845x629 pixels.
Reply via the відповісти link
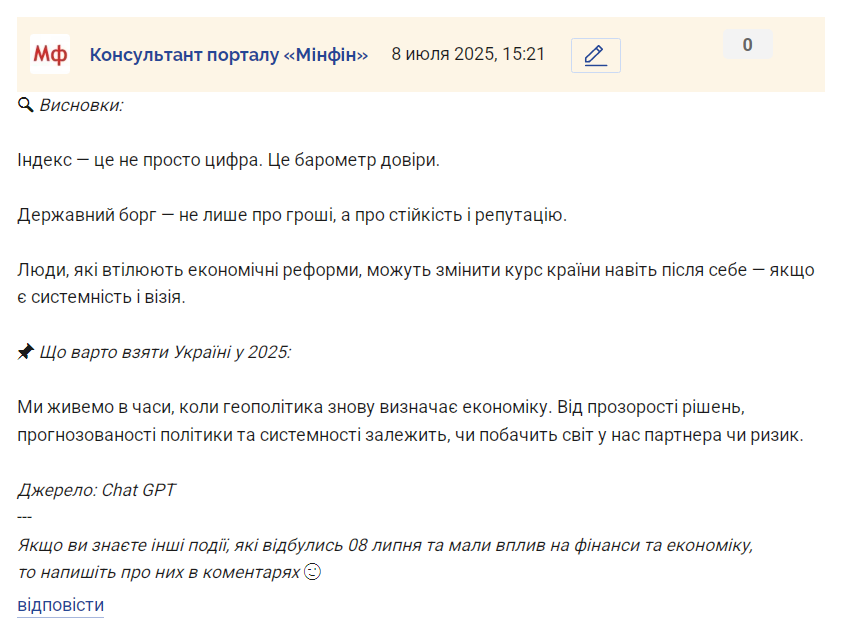point(60,605)
